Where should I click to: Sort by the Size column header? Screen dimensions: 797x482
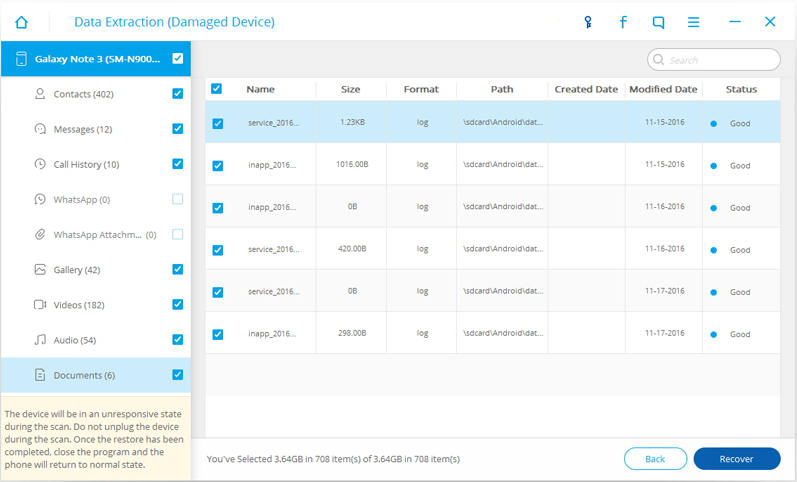350,89
